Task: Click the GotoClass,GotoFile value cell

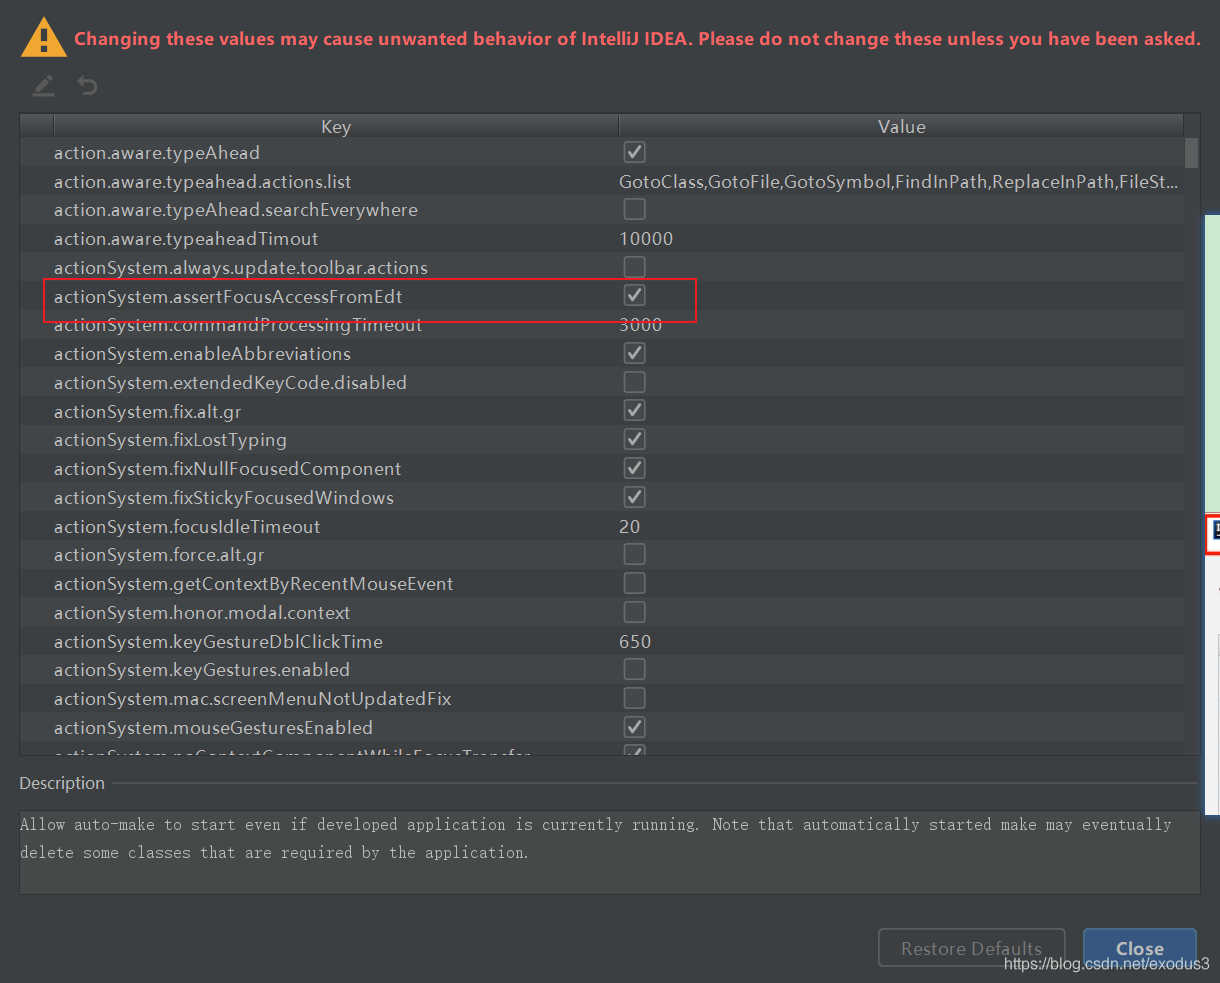Action: click(x=899, y=182)
